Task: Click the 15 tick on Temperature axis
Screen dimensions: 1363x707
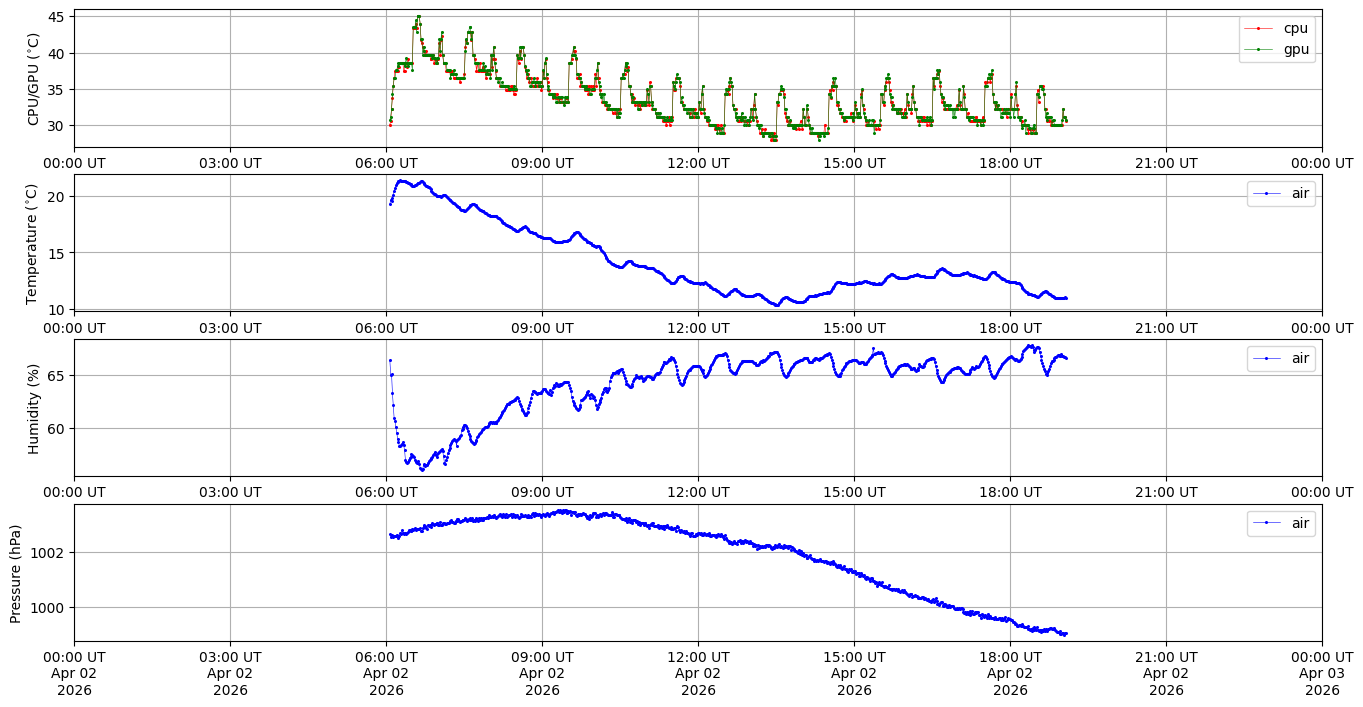Action: coord(55,253)
